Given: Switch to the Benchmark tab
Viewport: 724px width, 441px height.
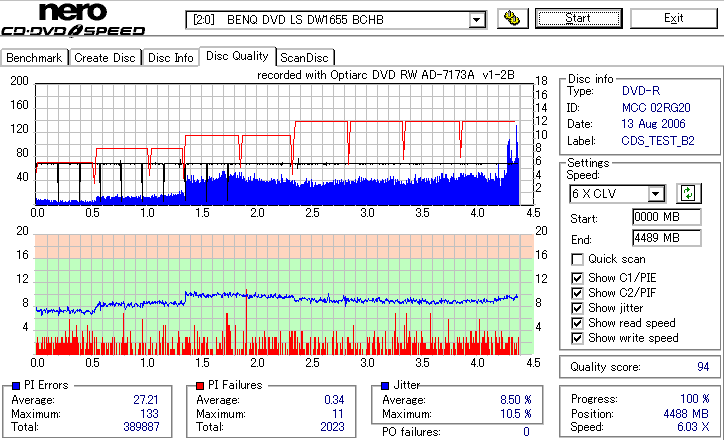Looking at the screenshot, I should (34, 58).
